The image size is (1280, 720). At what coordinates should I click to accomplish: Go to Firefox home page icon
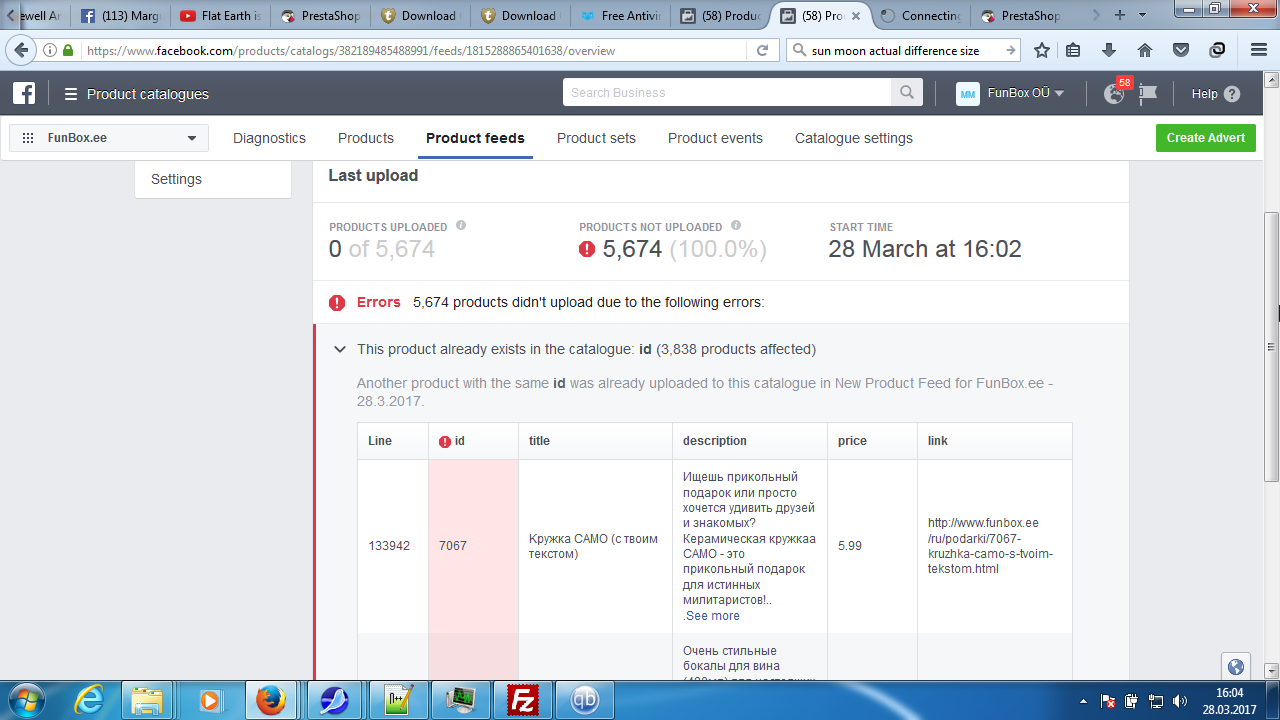[x=1145, y=50]
